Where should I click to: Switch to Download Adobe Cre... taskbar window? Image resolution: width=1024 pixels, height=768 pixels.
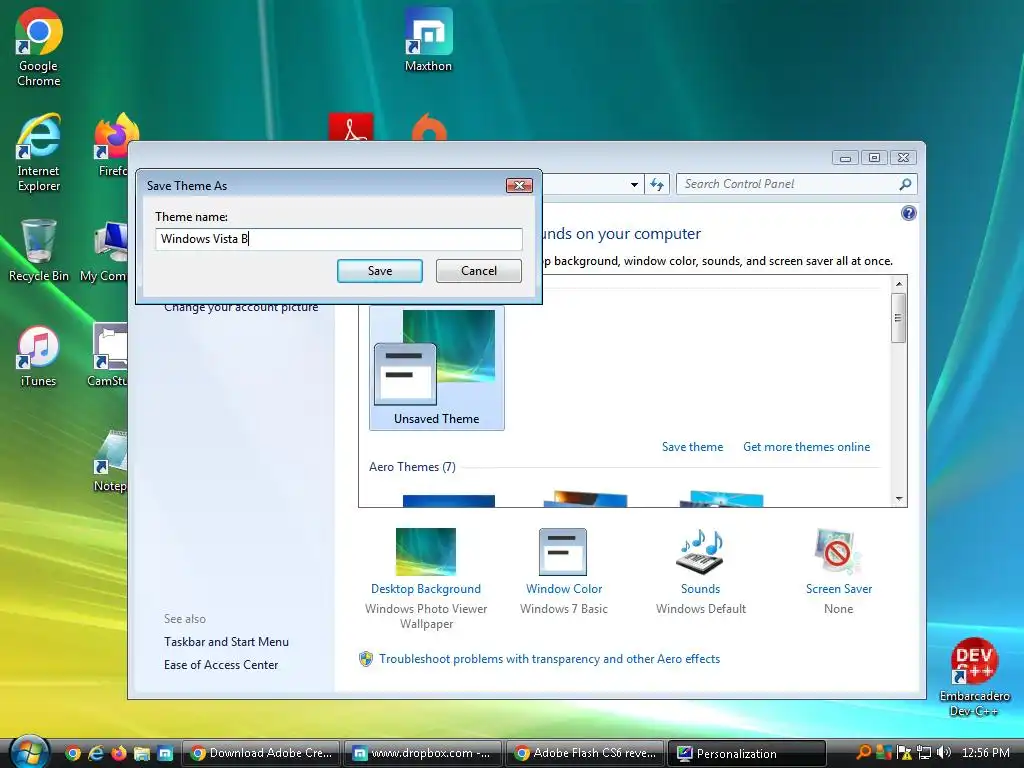click(261, 753)
